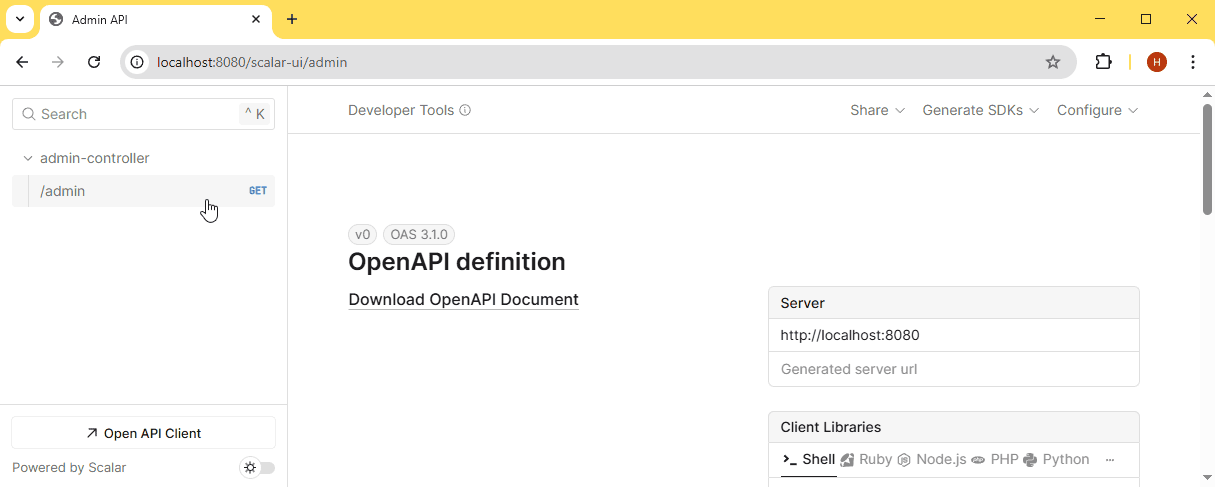
Task: Select the /admin GET endpoint
Action: click(143, 191)
